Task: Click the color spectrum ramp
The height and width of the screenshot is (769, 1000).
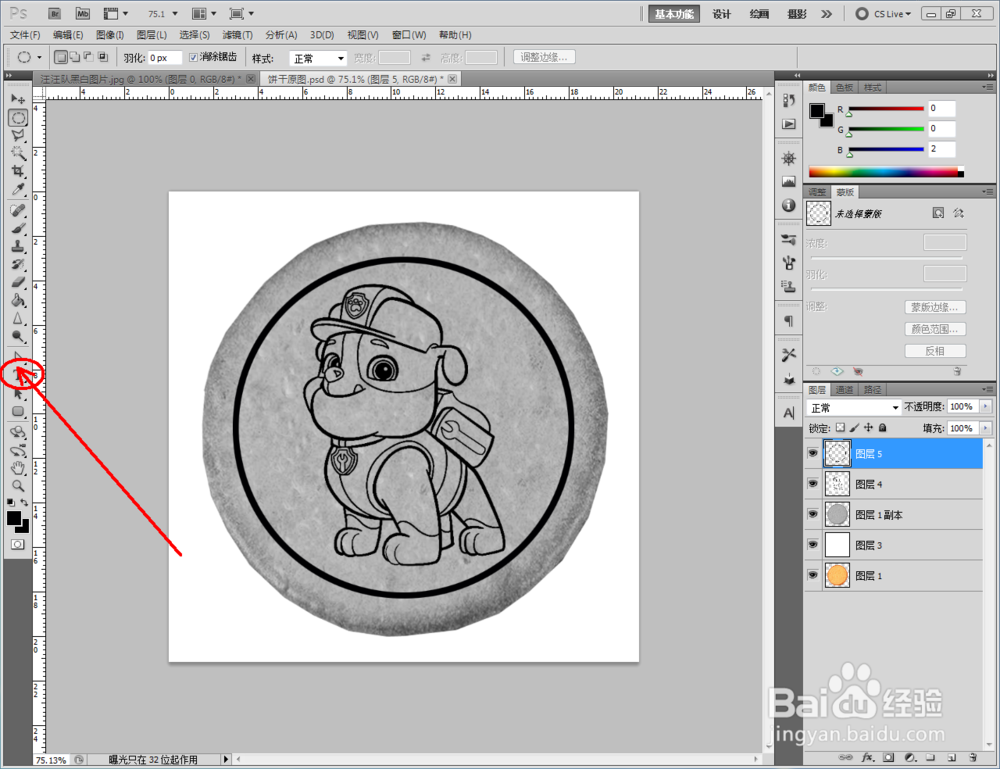Action: coord(886,172)
